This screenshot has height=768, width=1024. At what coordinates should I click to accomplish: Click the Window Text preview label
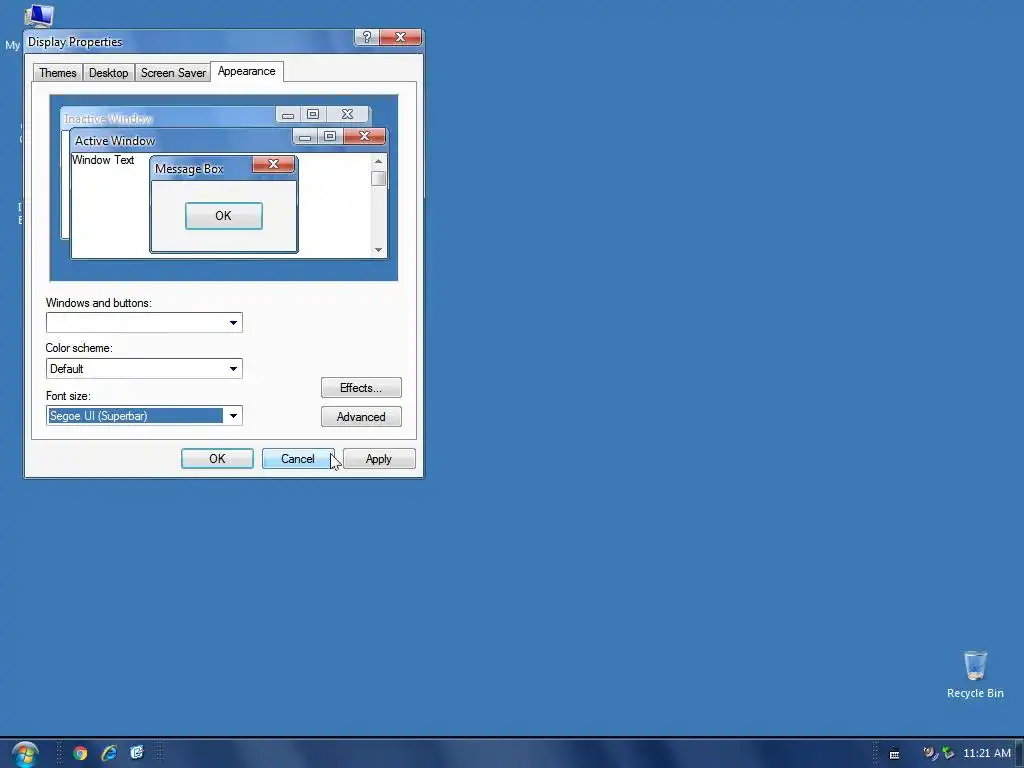click(103, 160)
